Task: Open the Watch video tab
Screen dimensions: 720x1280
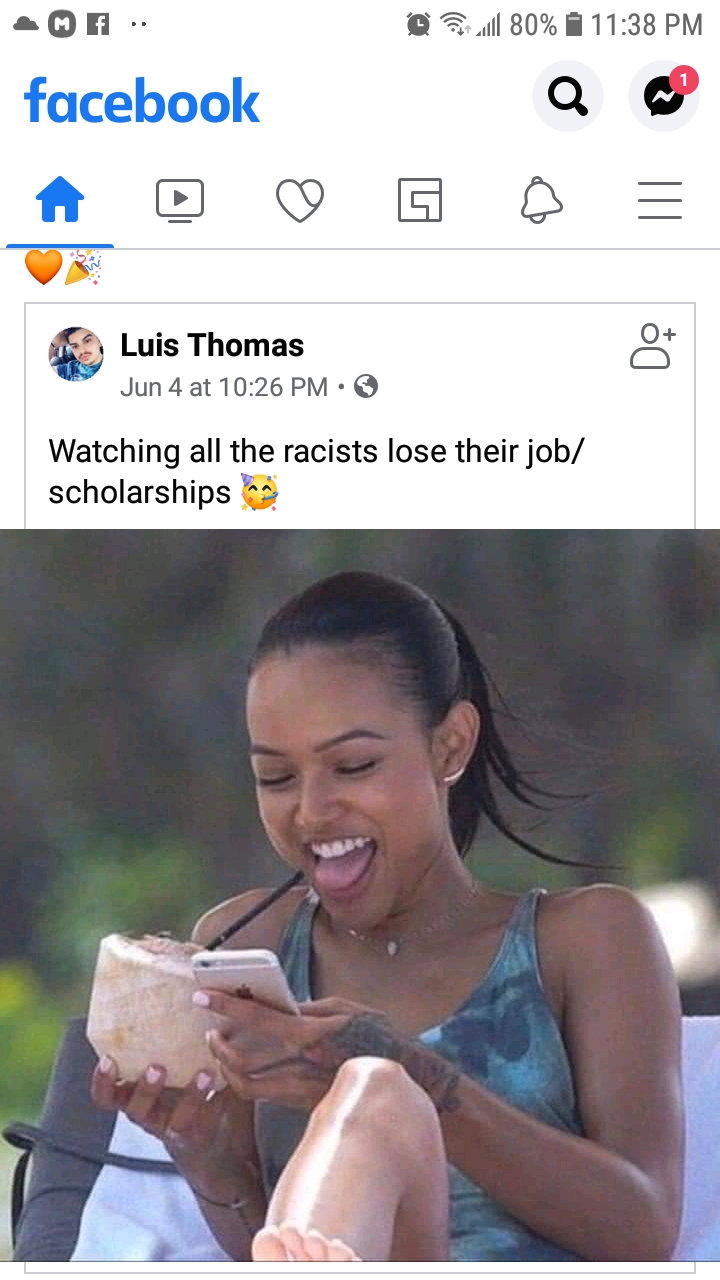Action: point(180,200)
